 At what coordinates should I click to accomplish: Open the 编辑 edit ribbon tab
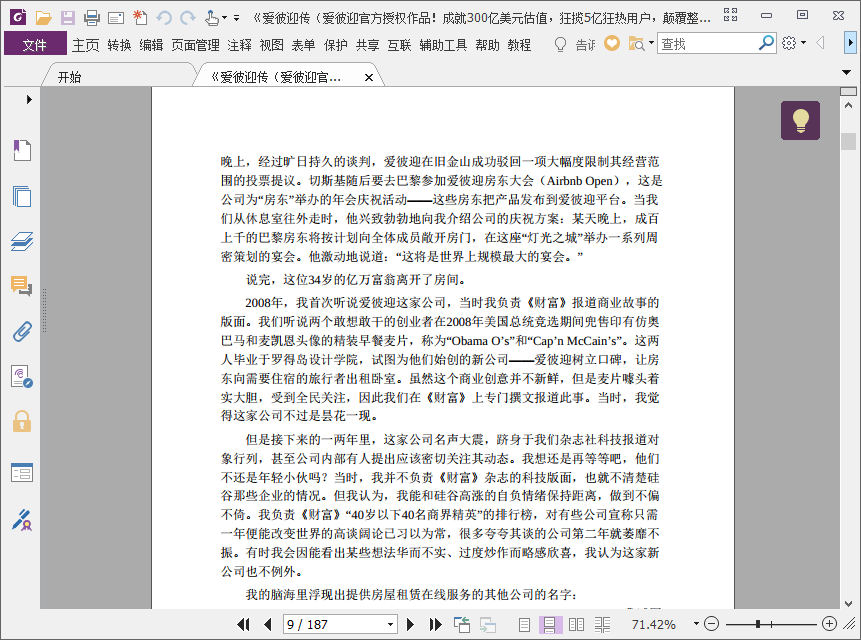click(151, 45)
